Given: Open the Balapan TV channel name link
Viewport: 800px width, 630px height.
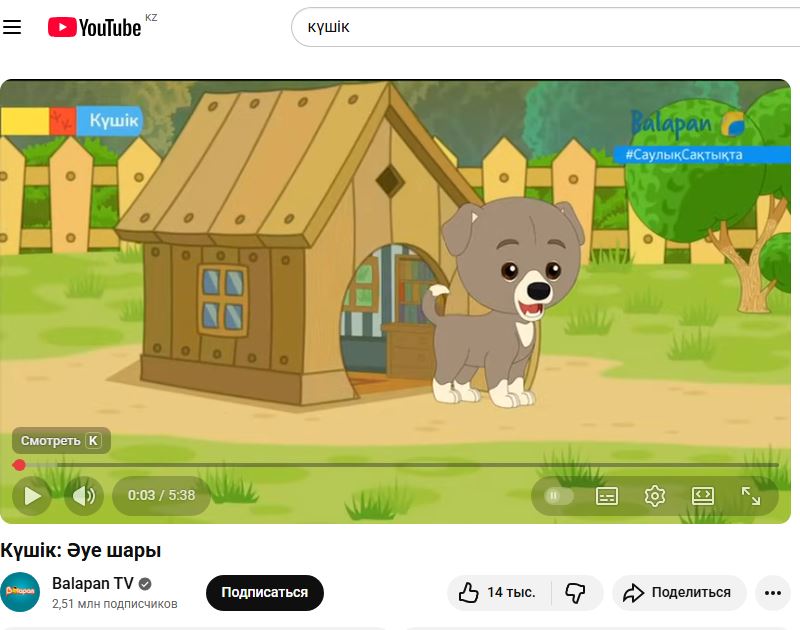Looking at the screenshot, I should tap(92, 584).
